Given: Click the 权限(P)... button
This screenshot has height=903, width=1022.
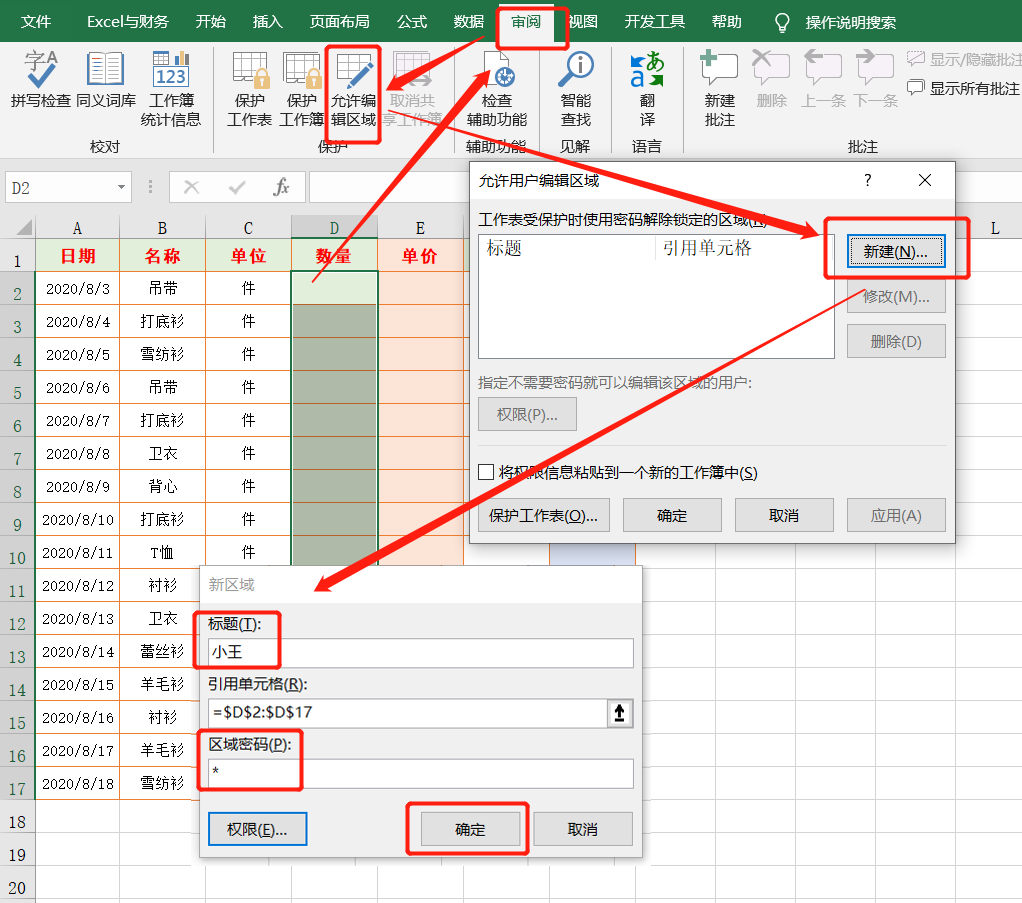Looking at the screenshot, I should (x=527, y=414).
